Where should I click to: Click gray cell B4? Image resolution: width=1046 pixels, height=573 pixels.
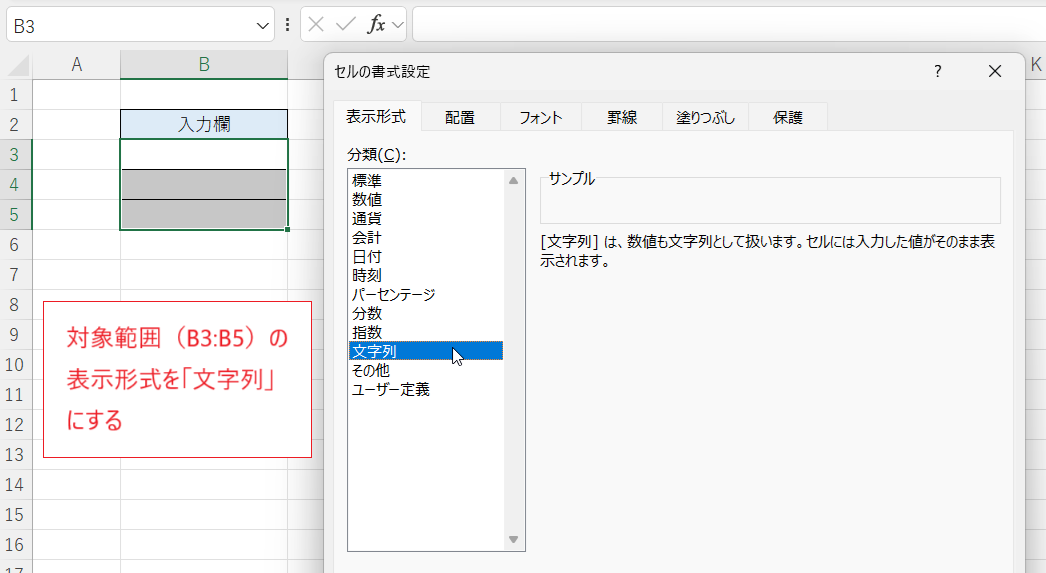[204, 185]
